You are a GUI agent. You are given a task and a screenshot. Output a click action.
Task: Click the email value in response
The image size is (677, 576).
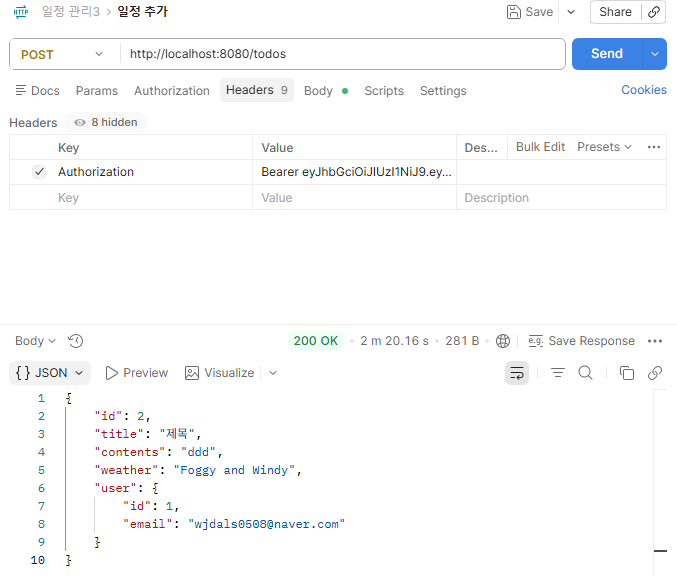266,524
